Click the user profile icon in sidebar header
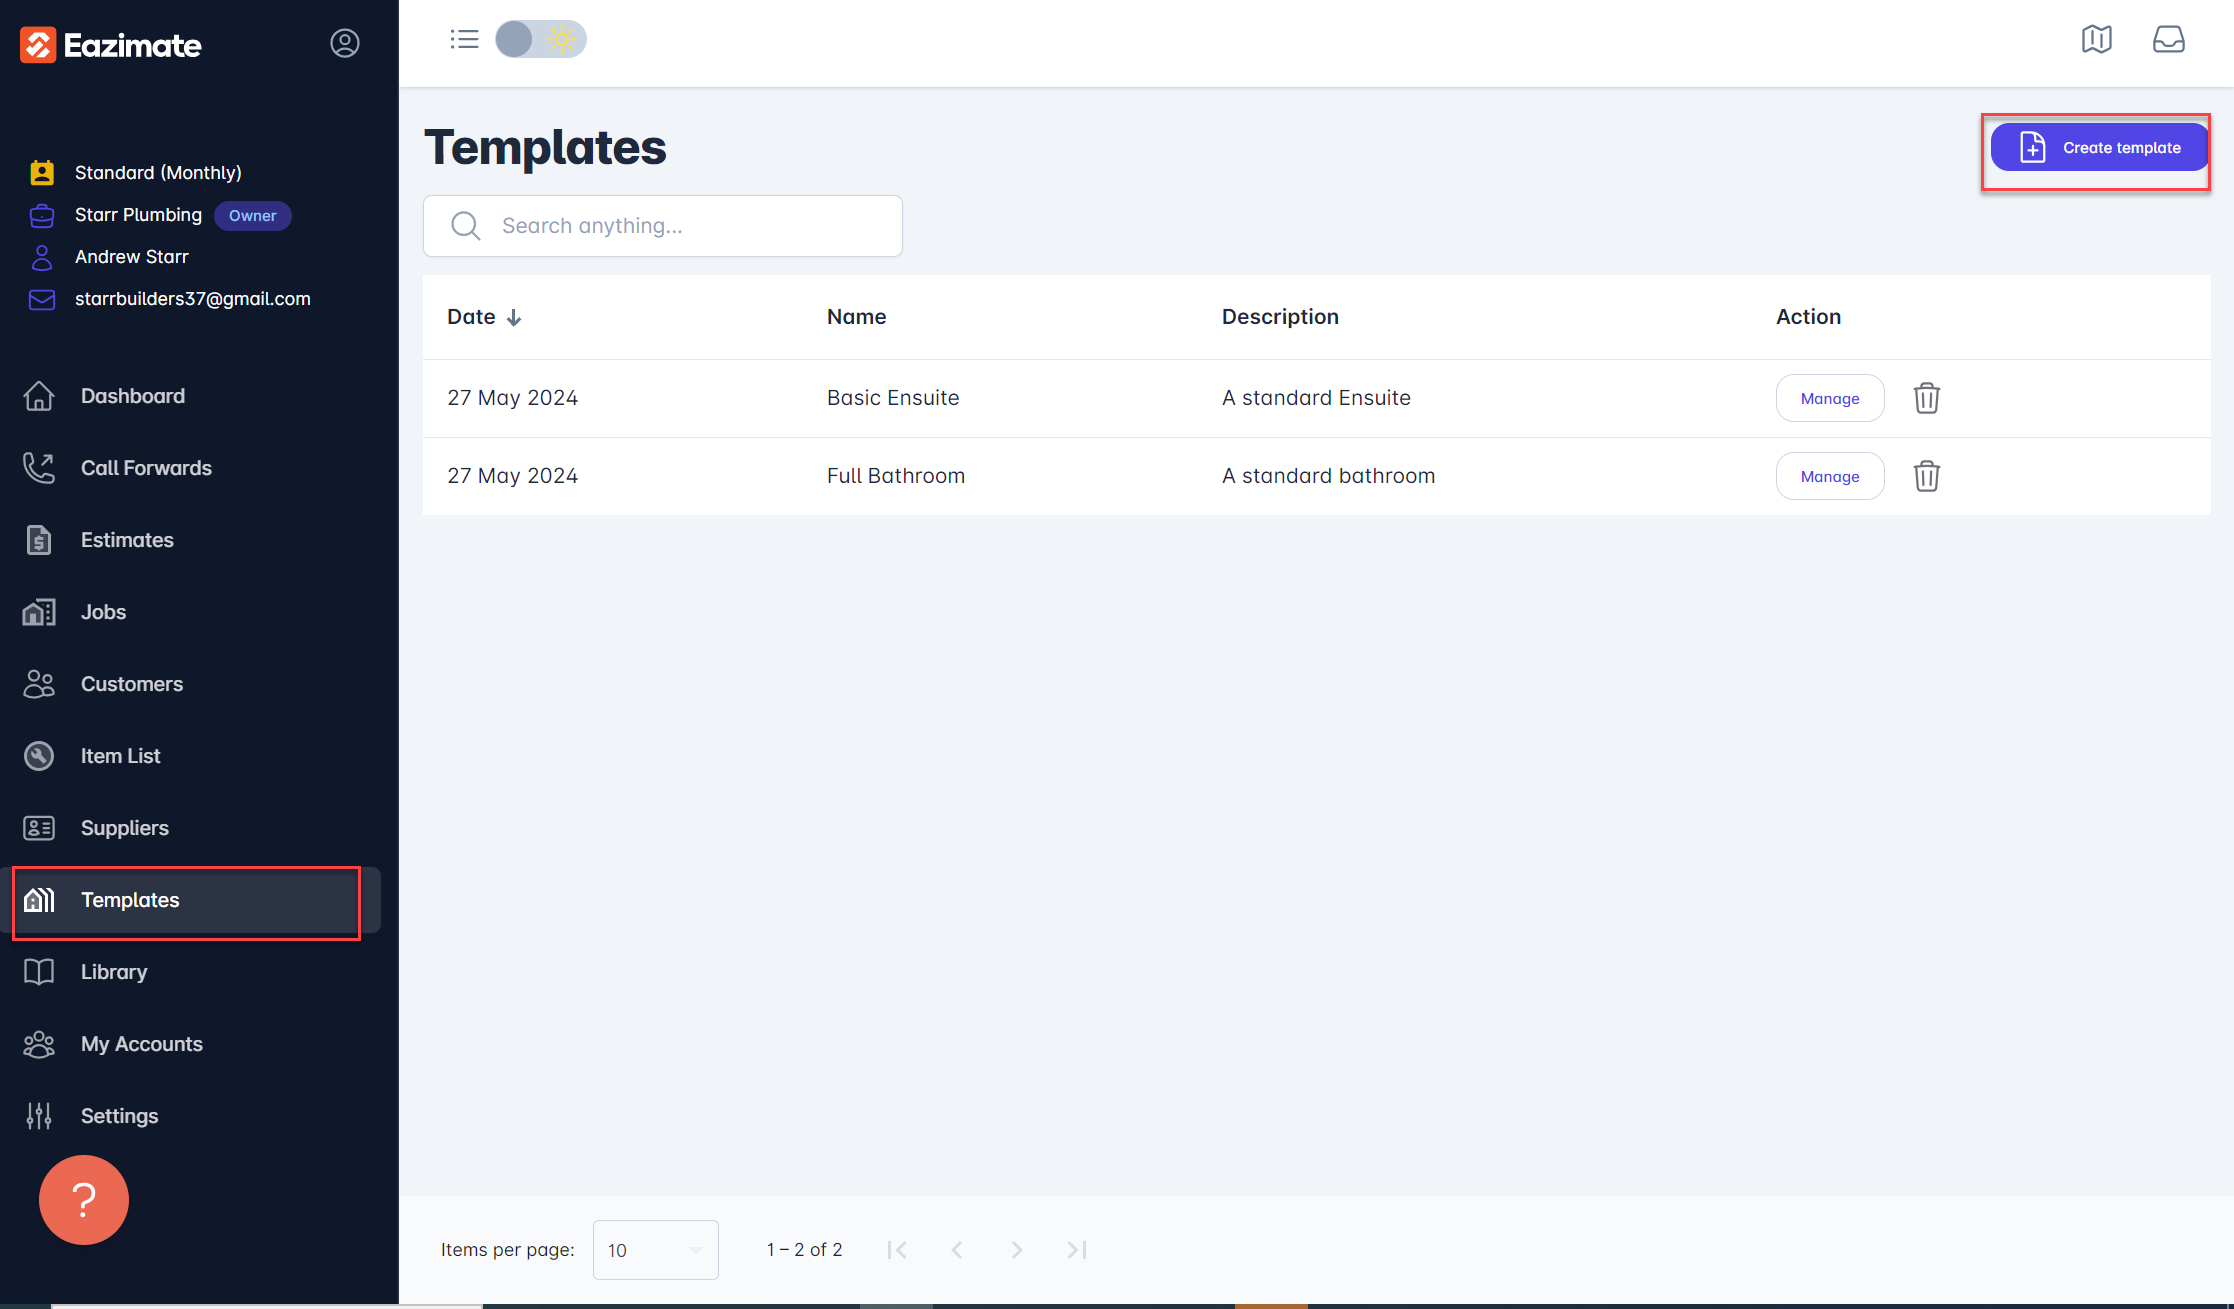This screenshot has height=1309, width=2234. click(345, 43)
